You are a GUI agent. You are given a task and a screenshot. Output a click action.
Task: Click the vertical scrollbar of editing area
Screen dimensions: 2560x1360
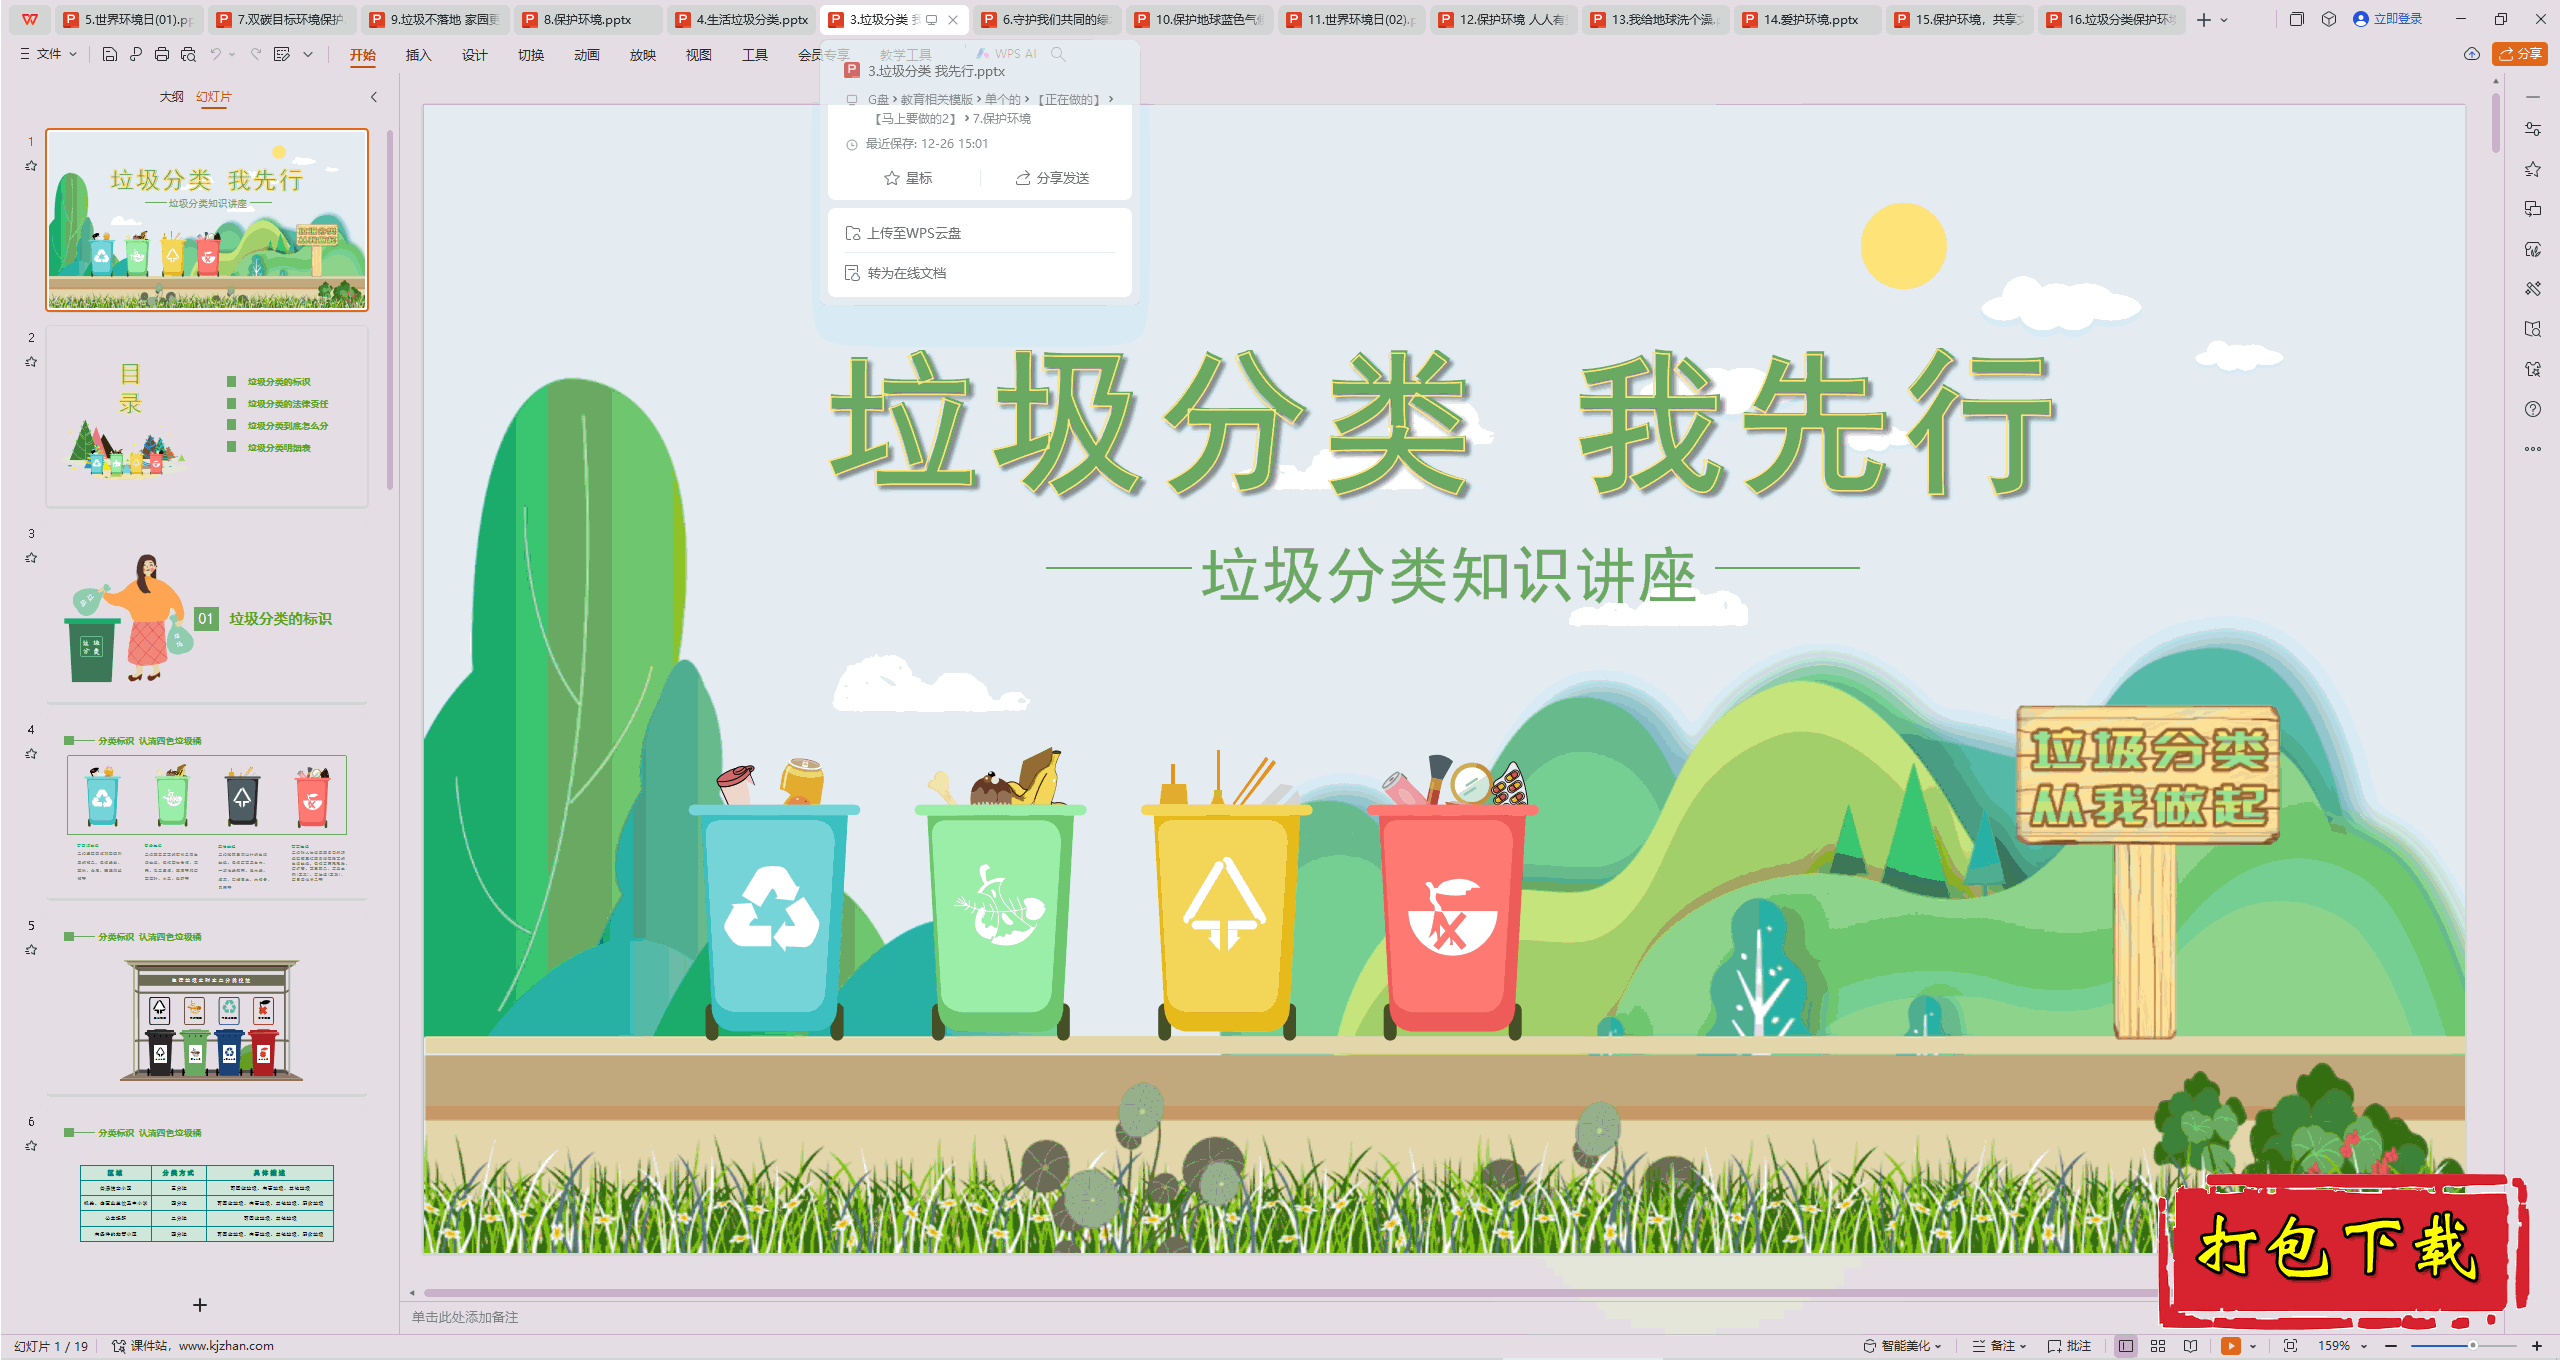coord(2496,122)
